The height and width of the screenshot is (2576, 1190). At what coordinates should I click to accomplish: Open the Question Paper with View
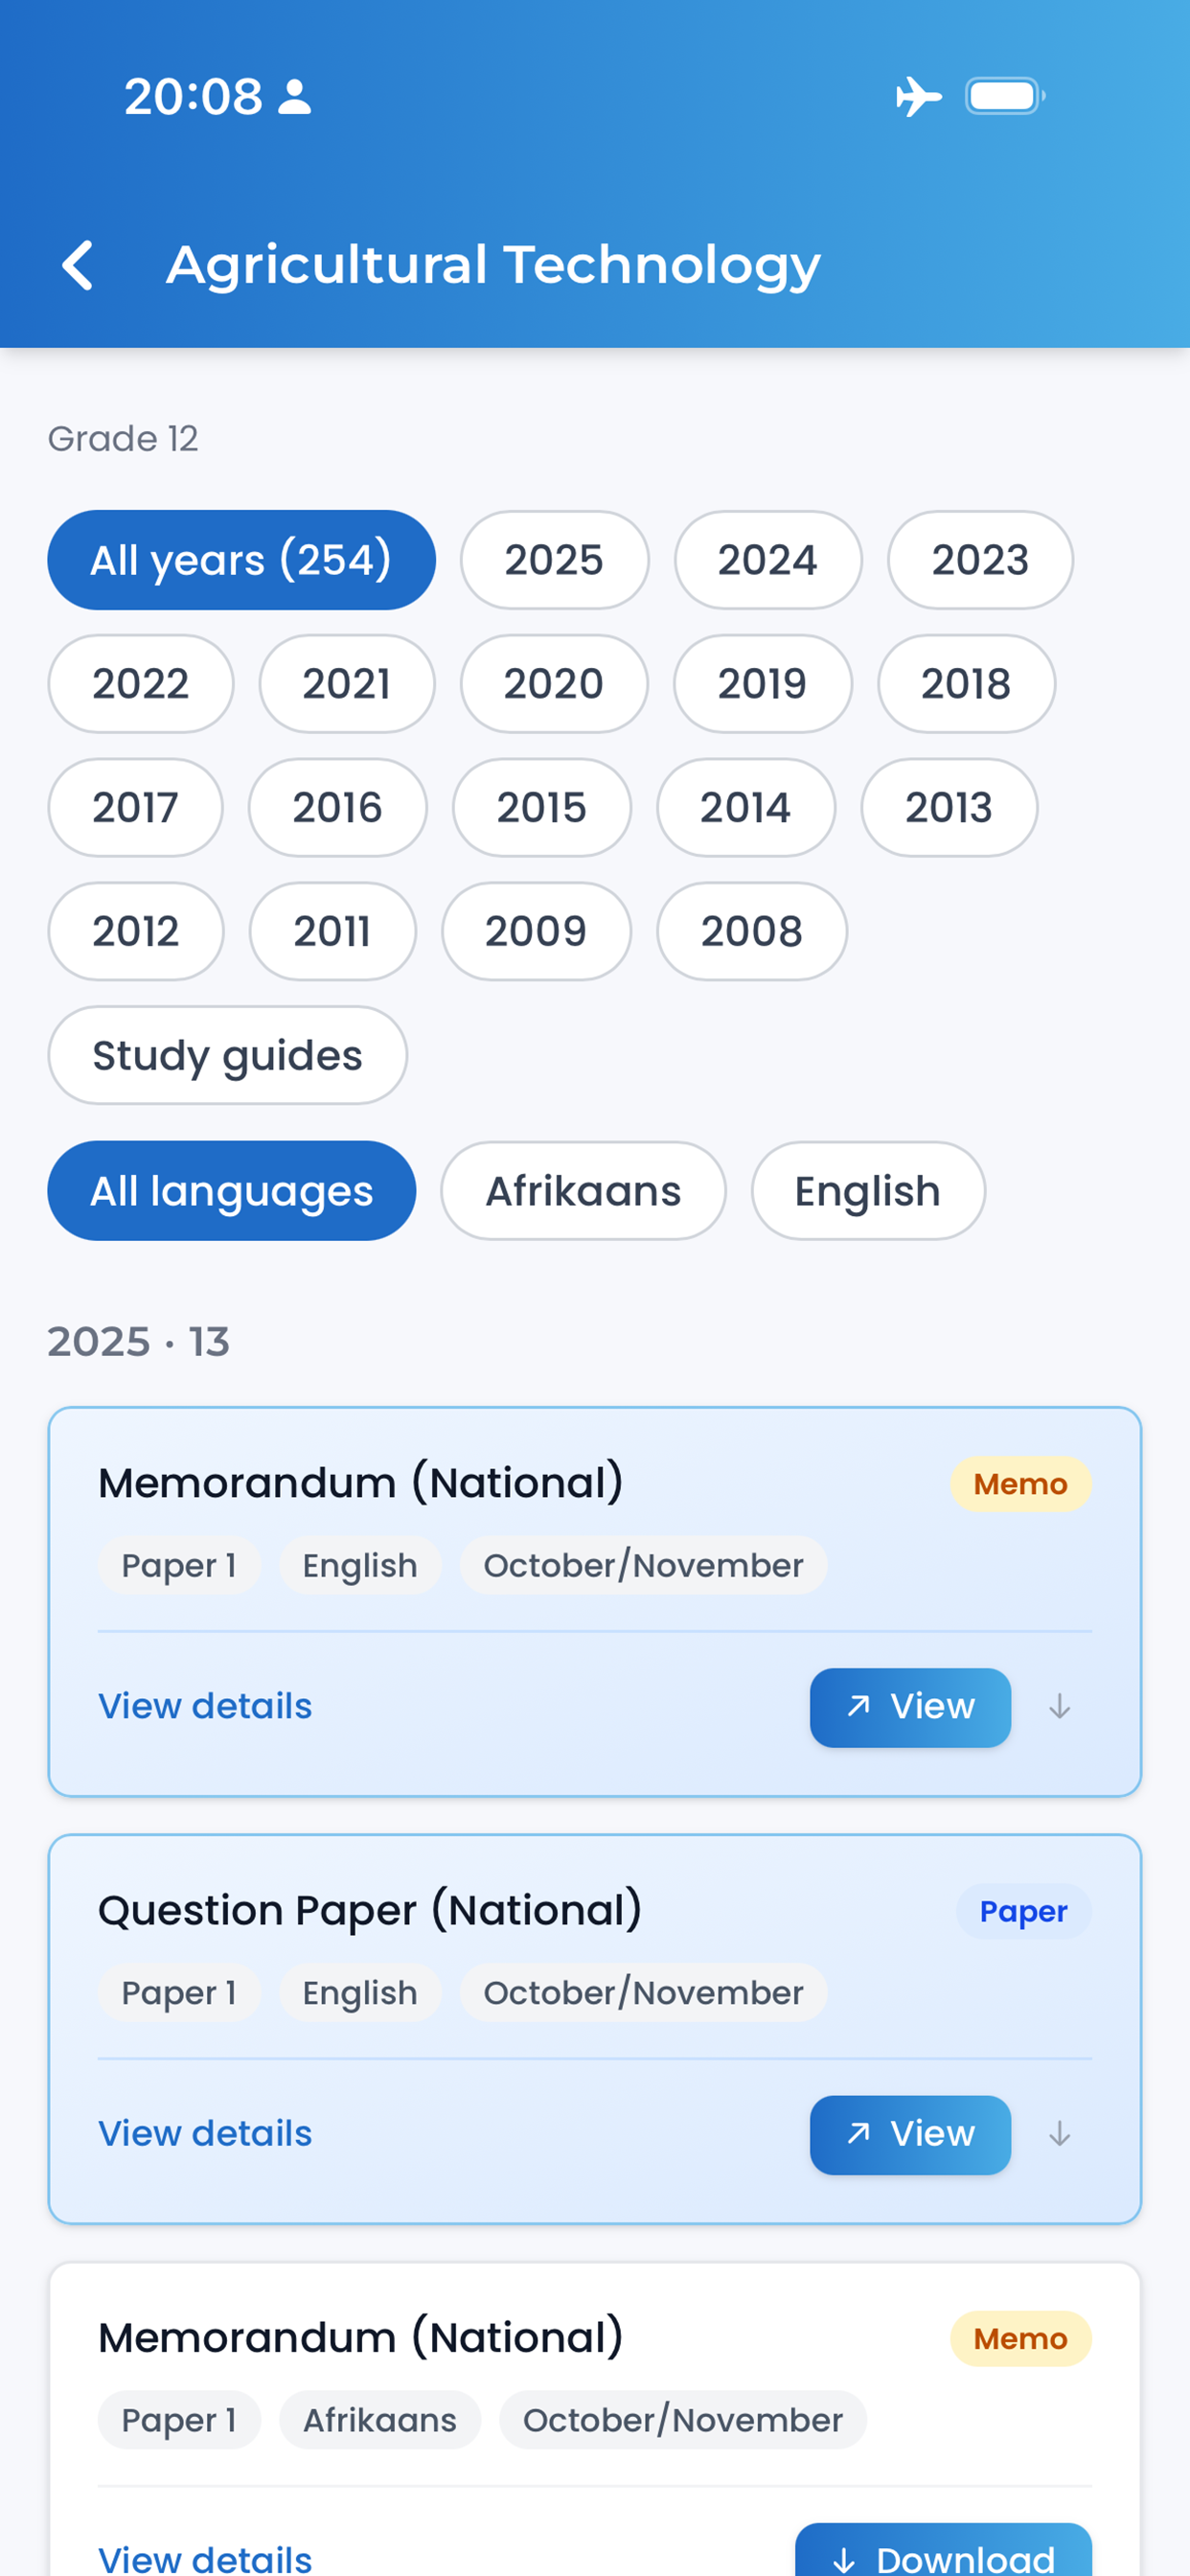tap(910, 2134)
